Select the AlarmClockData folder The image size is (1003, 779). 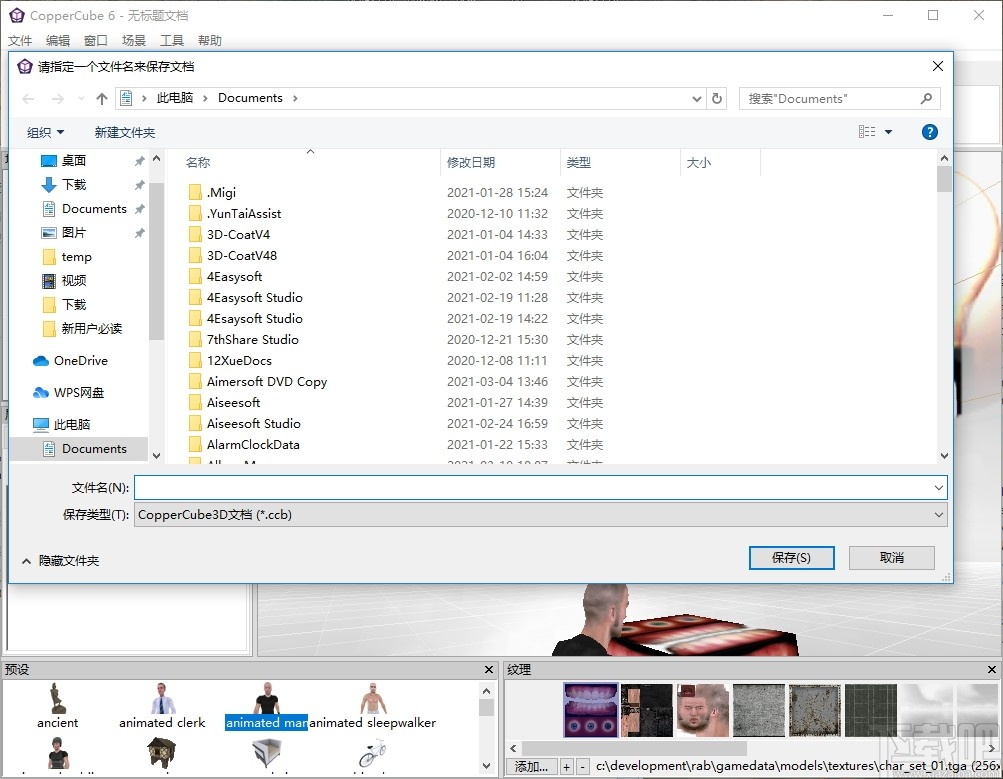click(253, 445)
